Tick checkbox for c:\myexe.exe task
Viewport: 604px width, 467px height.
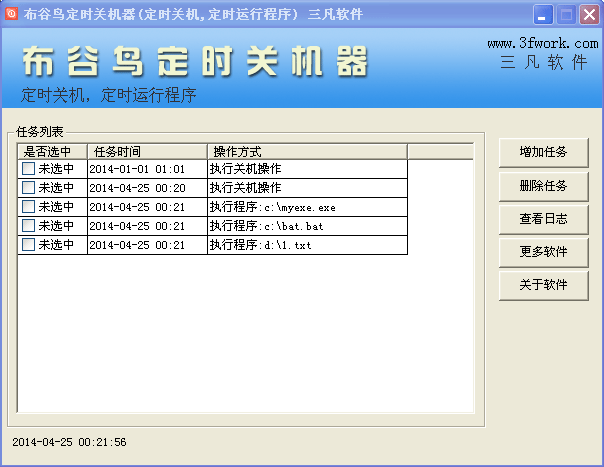pyautogui.click(x=28, y=207)
